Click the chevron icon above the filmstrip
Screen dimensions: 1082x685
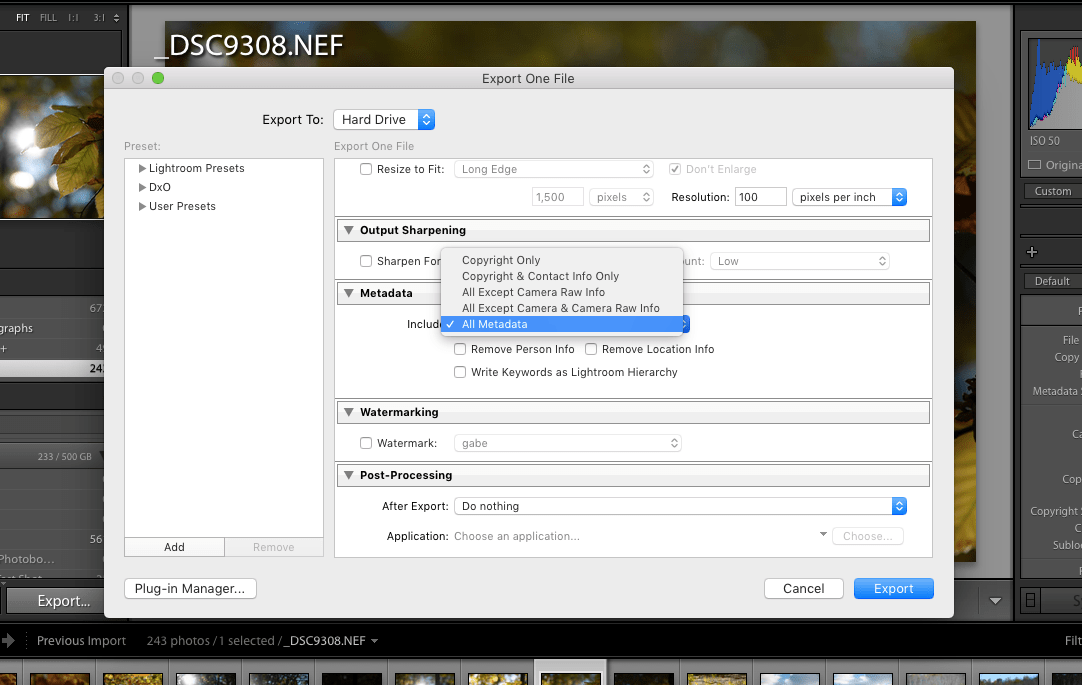[x=995, y=600]
